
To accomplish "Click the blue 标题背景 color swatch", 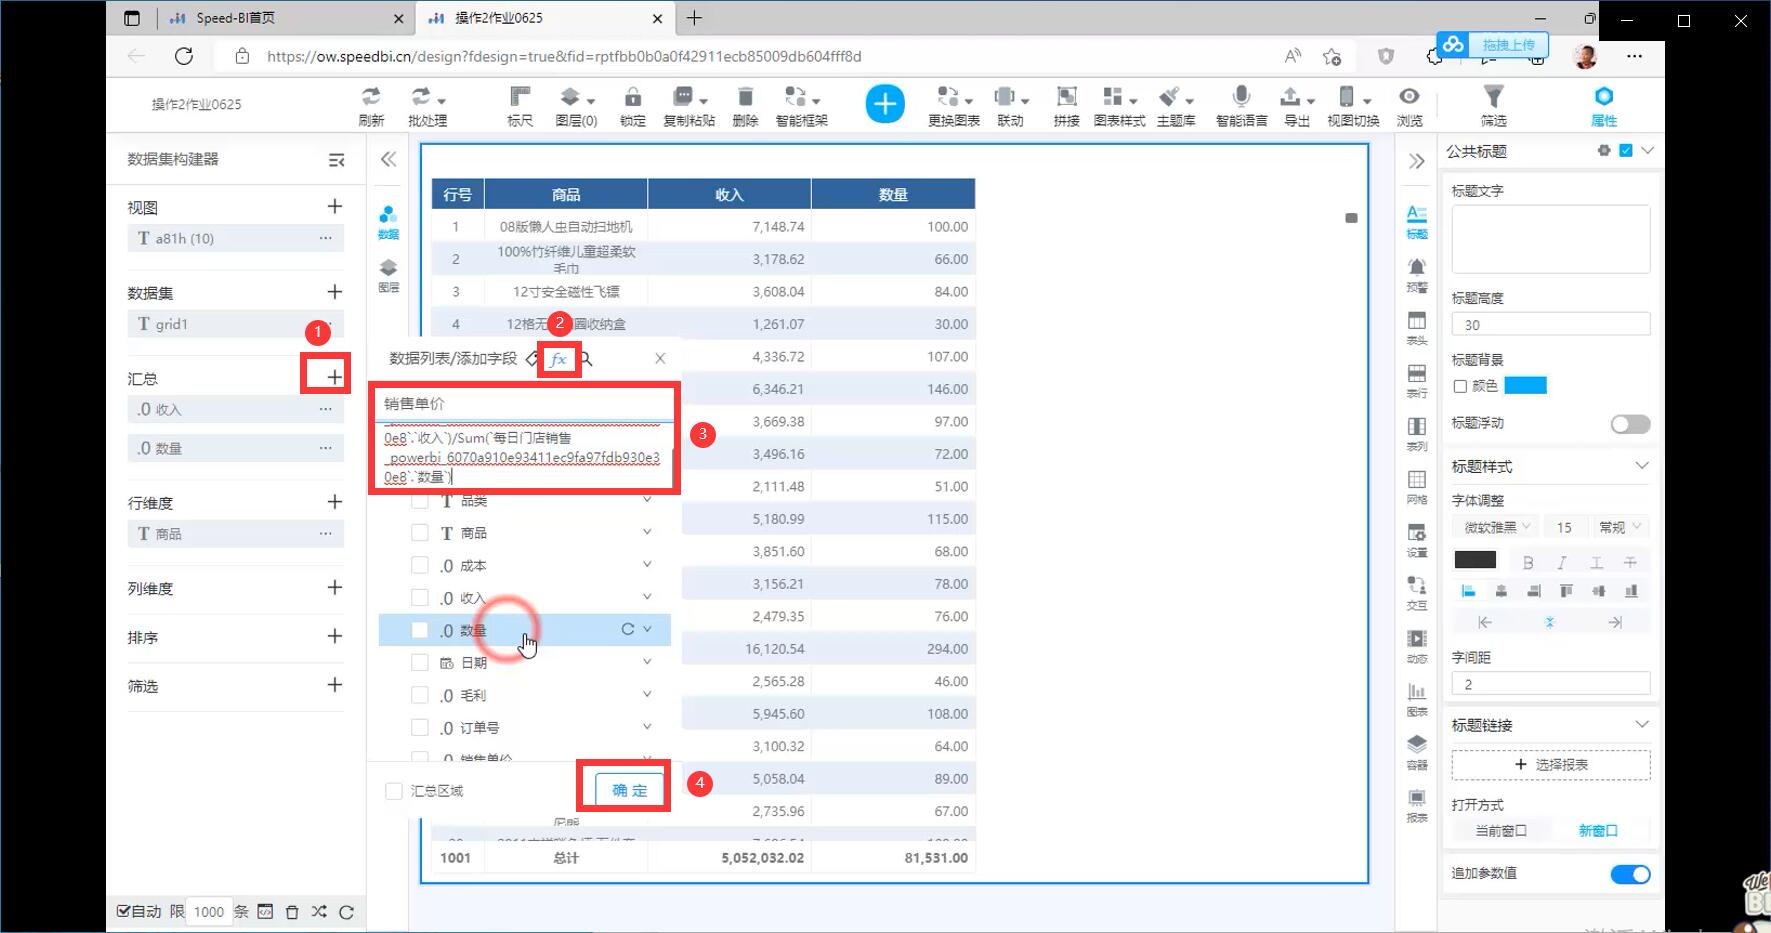I will [x=1525, y=386].
